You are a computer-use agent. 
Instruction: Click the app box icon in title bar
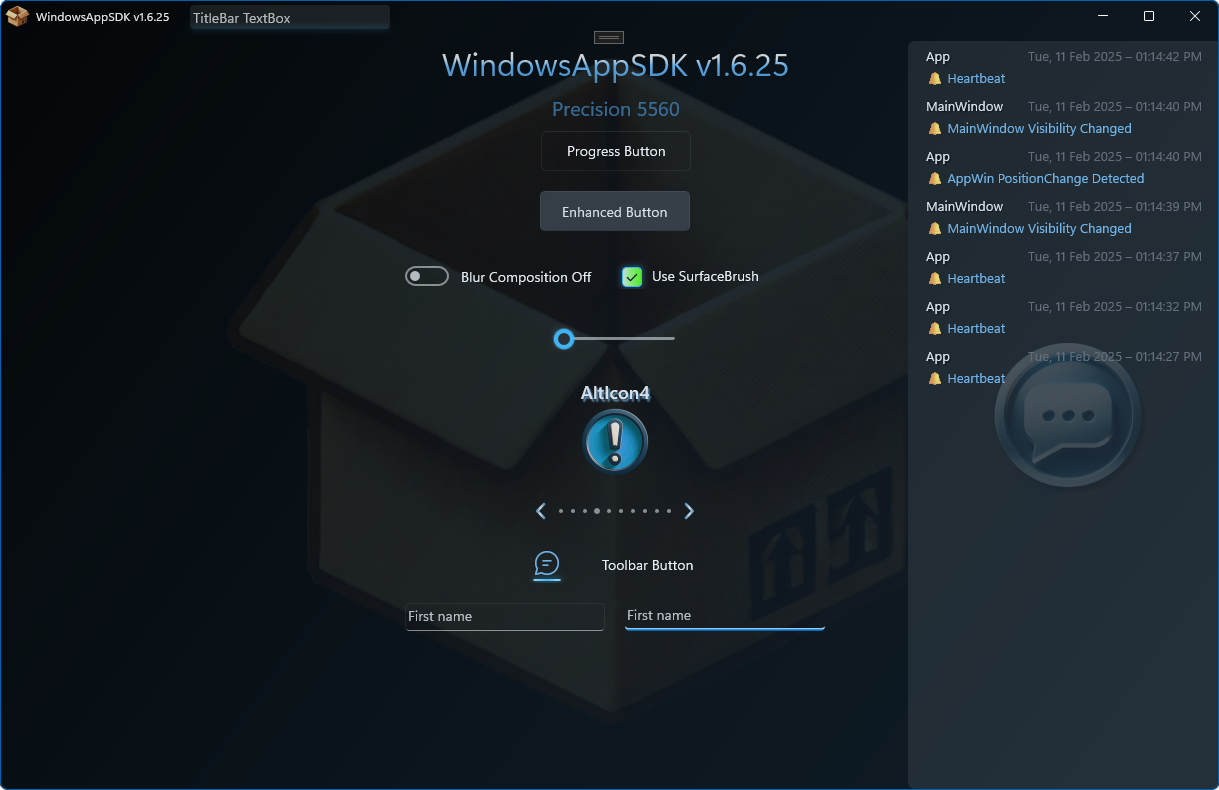(17, 17)
